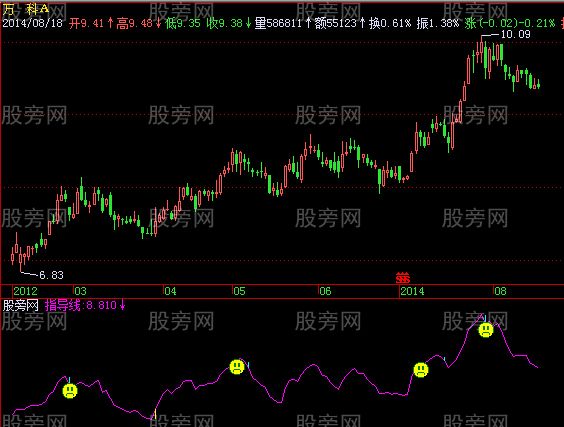Click the last candlestick on the chart
The width and height of the screenshot is (564, 427).
pos(538,85)
